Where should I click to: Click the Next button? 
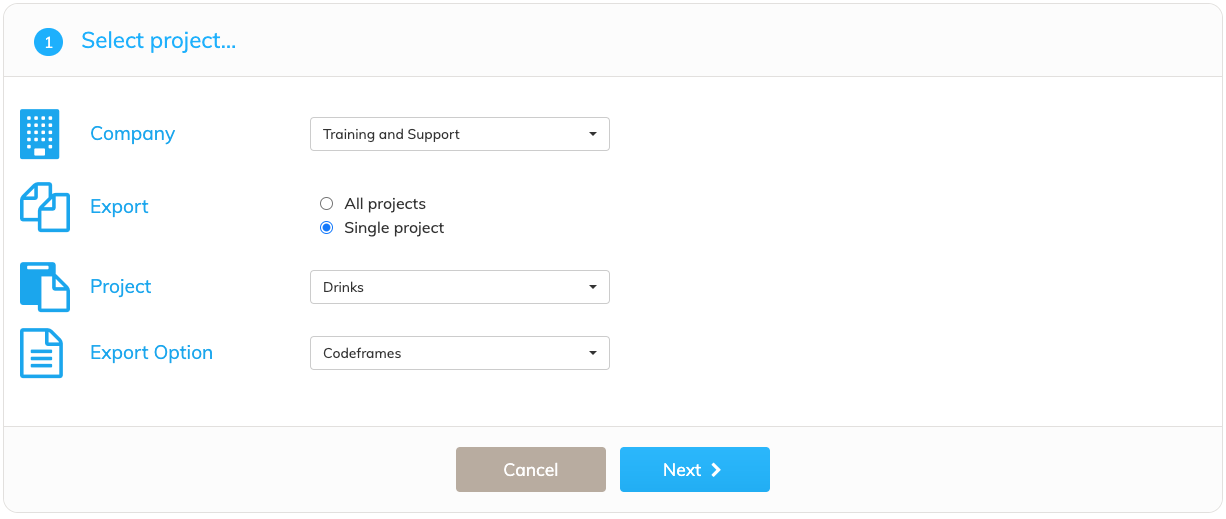(695, 470)
